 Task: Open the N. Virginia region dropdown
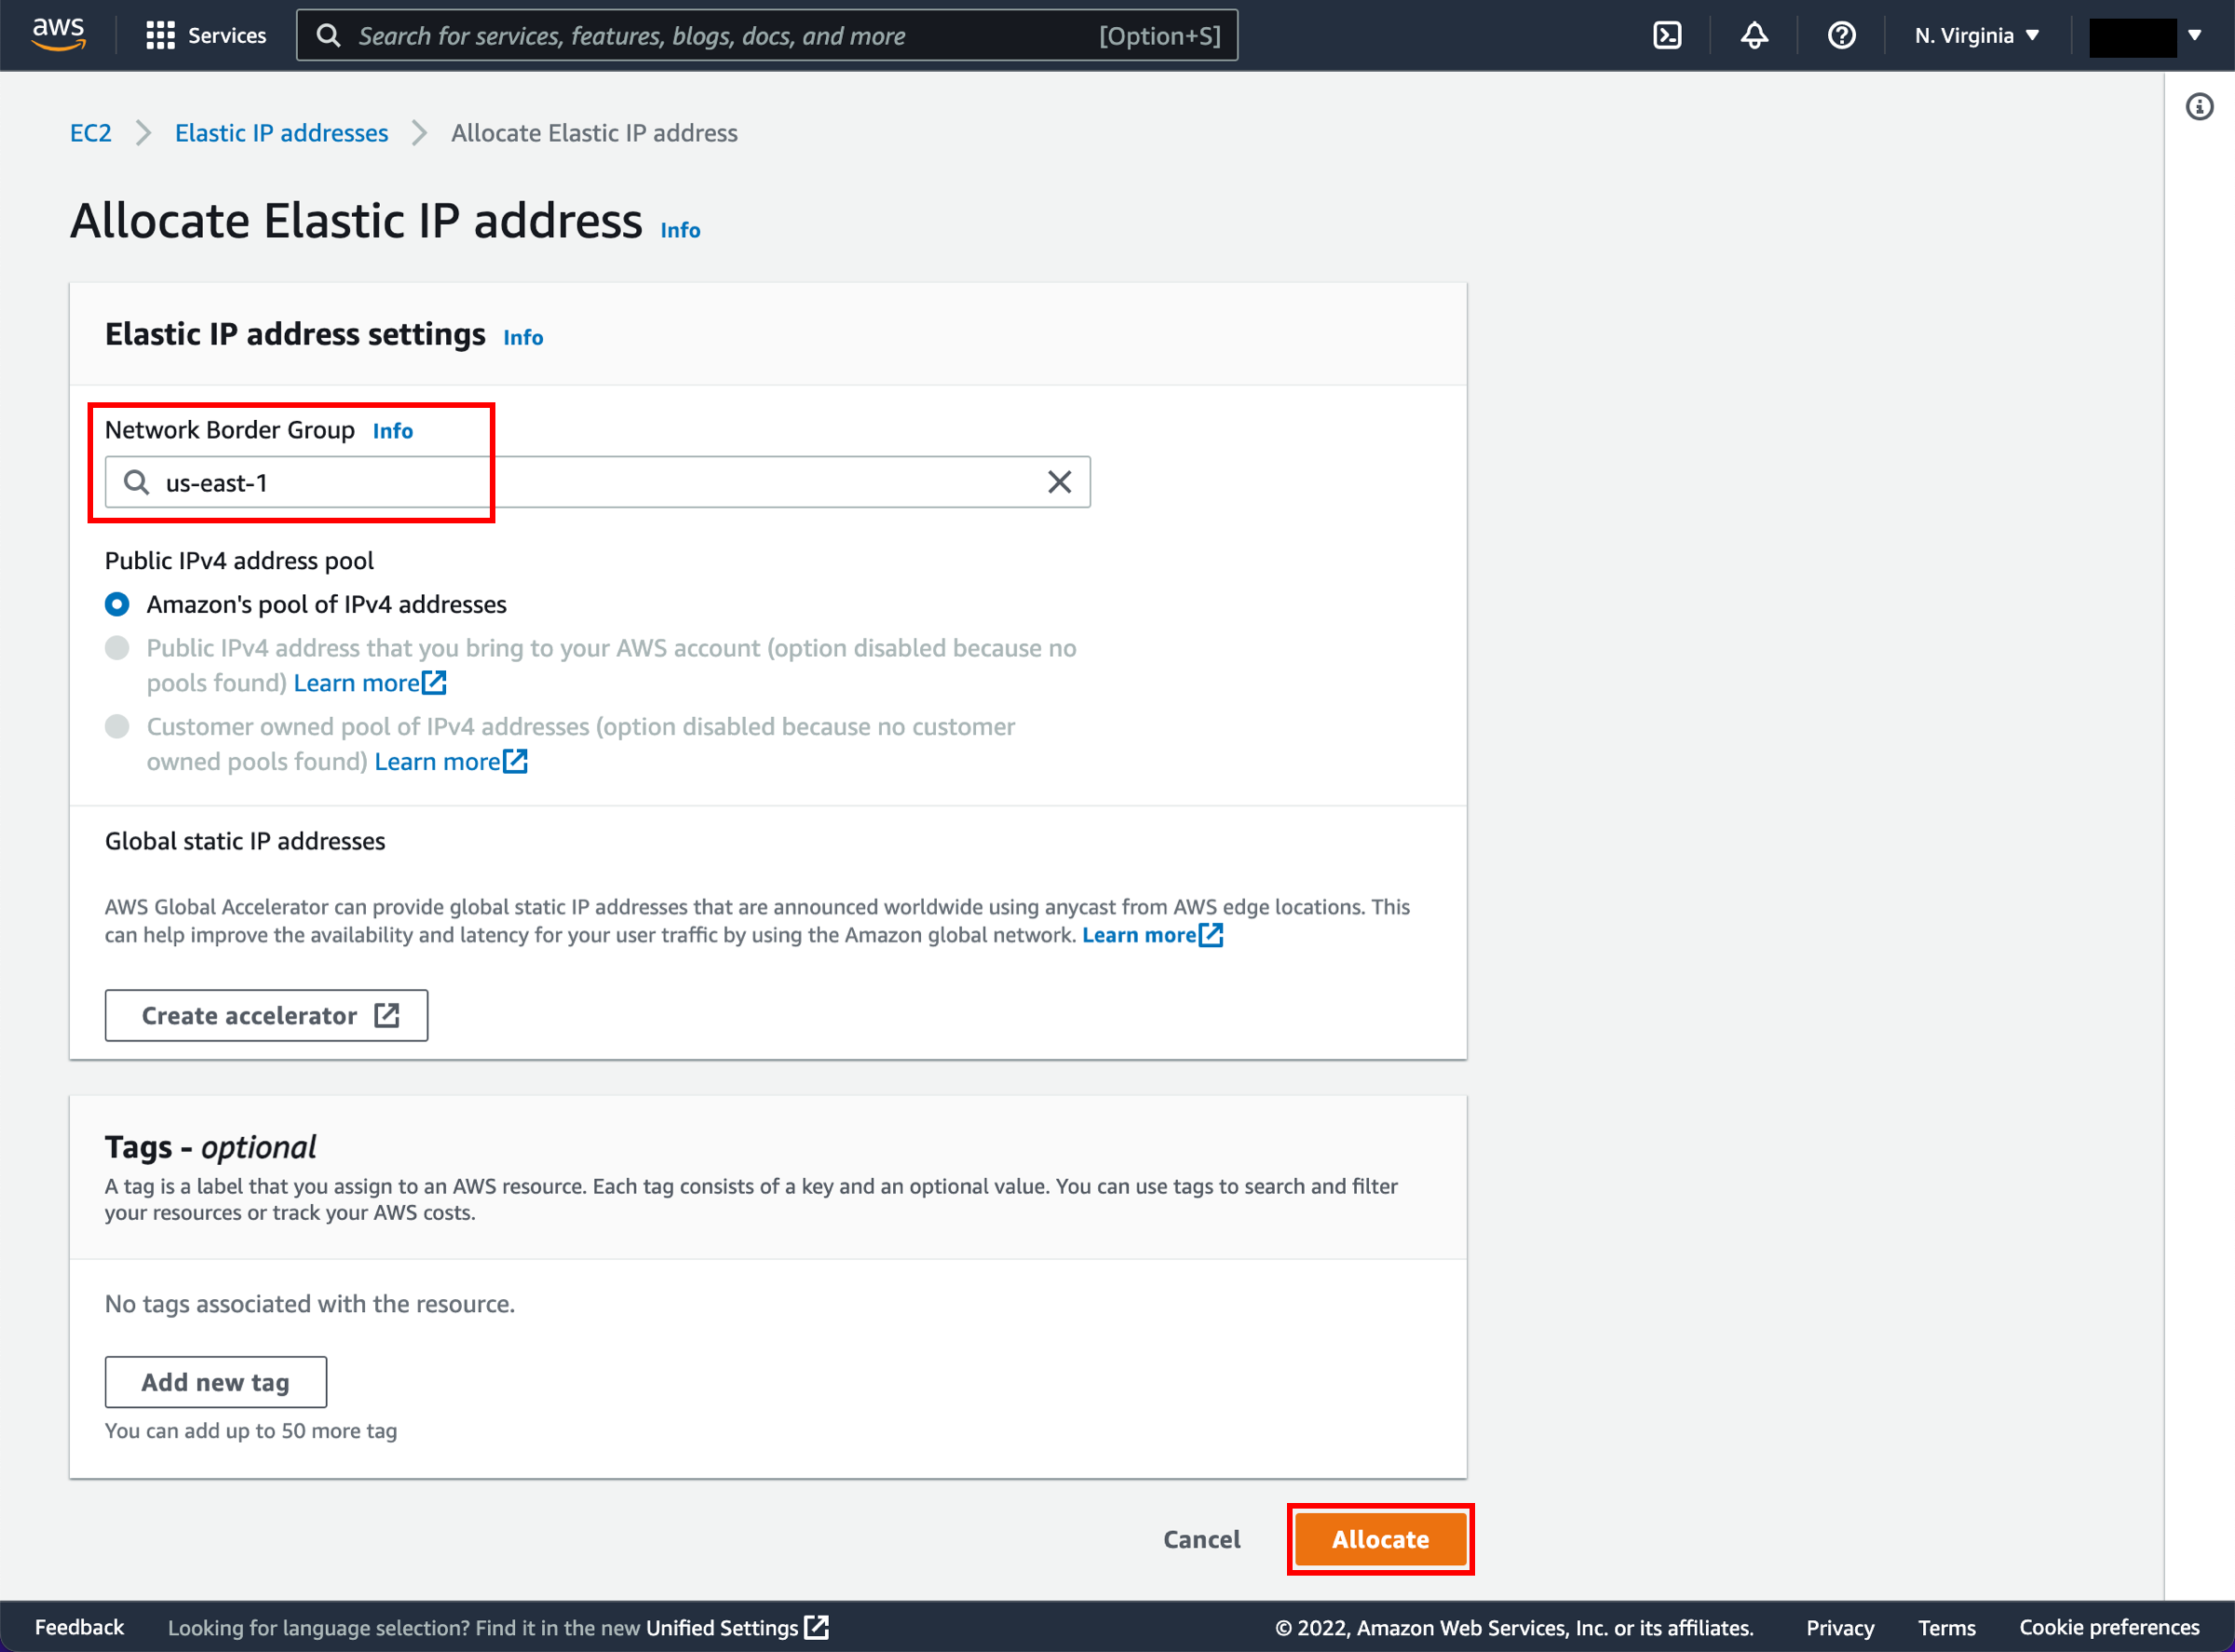1977,36
